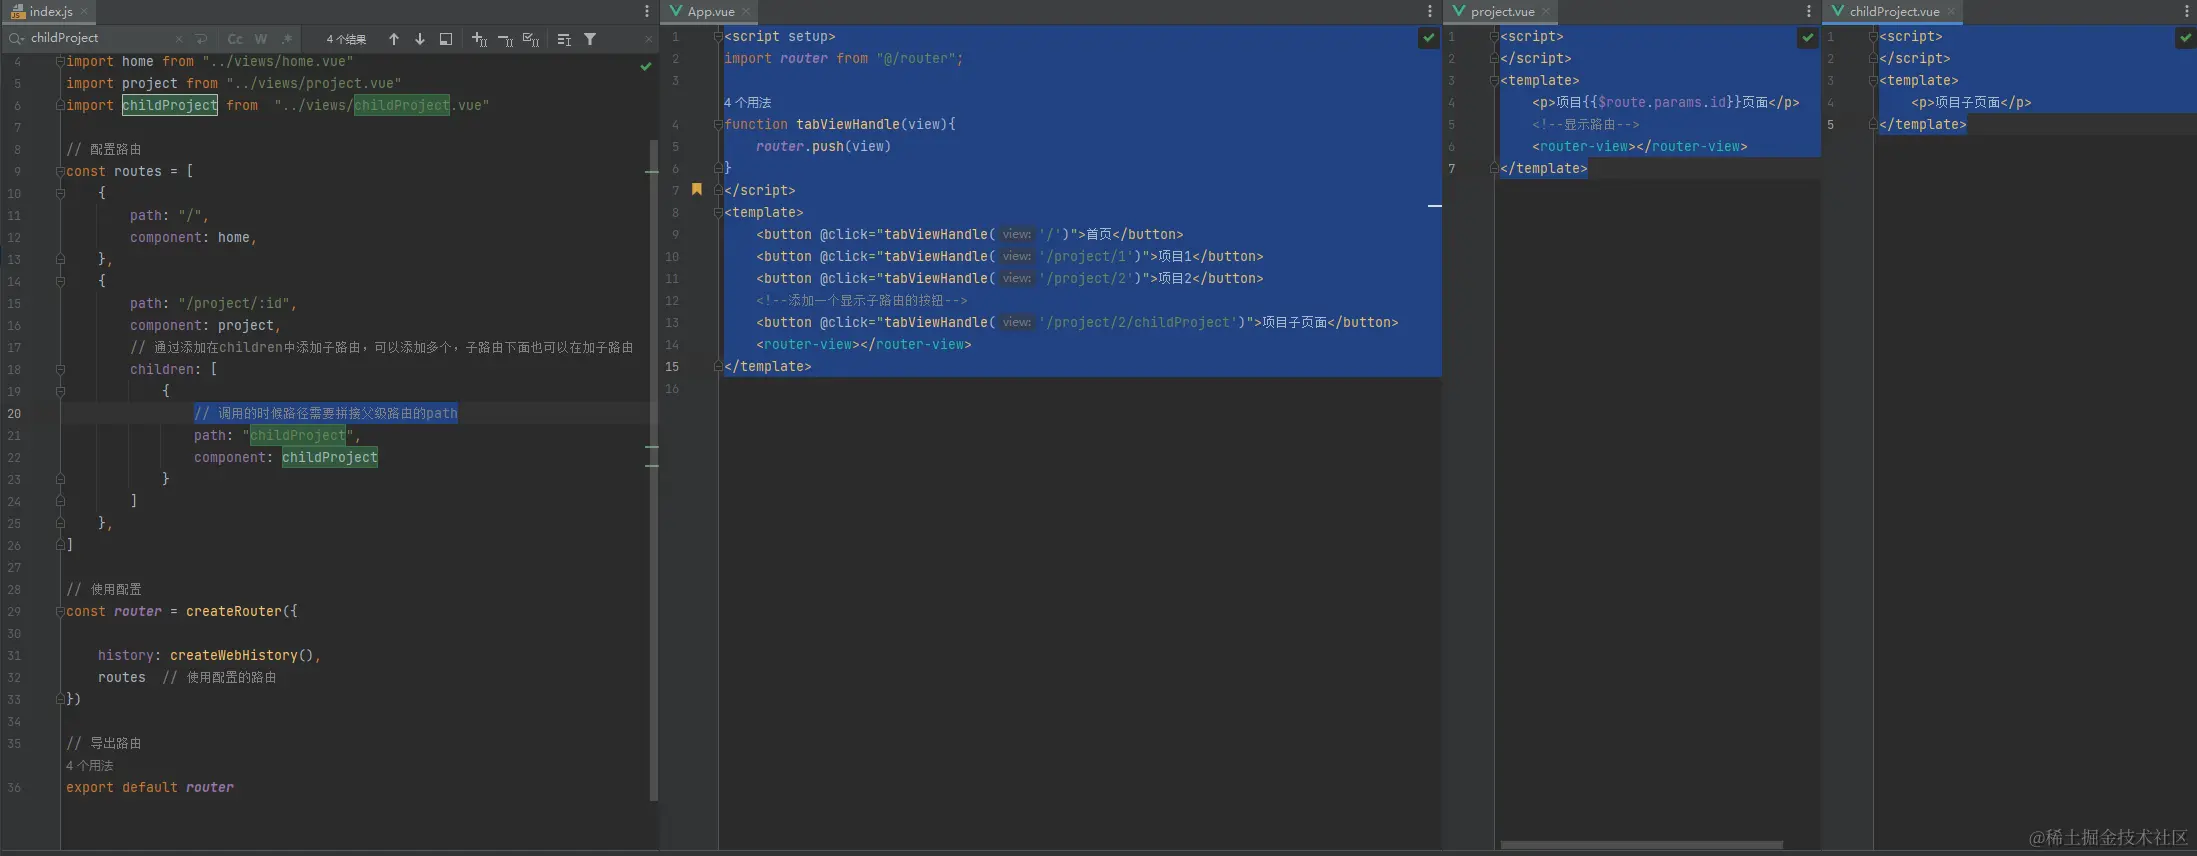The height and width of the screenshot is (856, 2197).
Task: Click inspection checkmark in childProject.vue editor
Action: 2186,37
